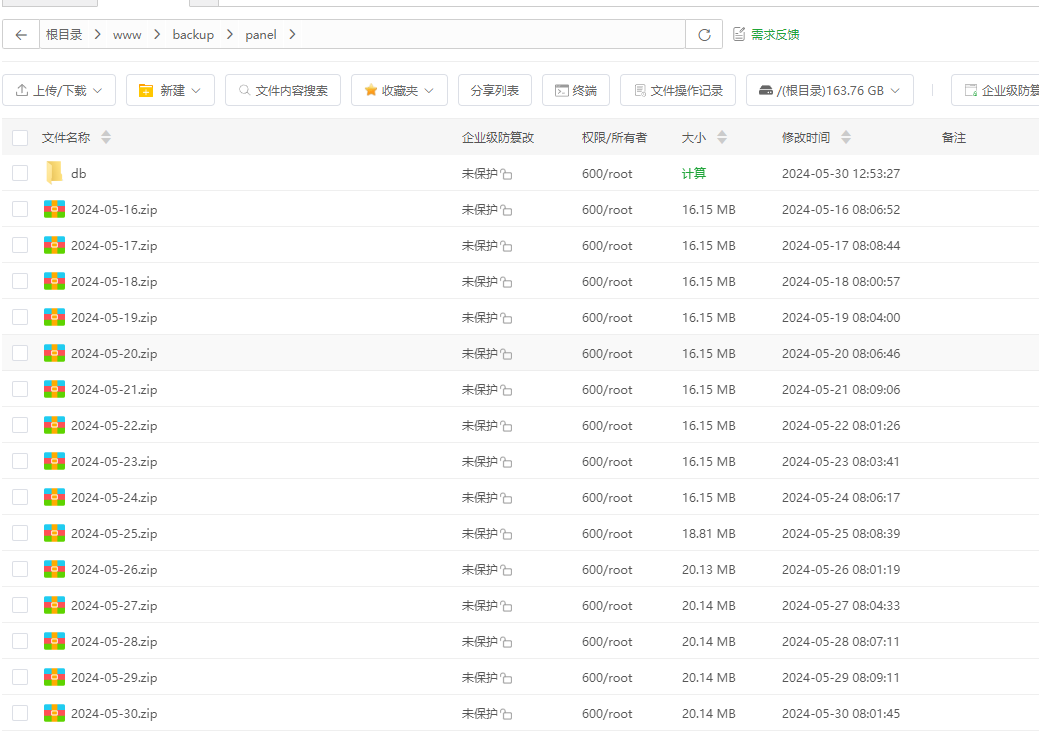The width and height of the screenshot is (1039, 753).
Task: Click 600/root permission of 2024-05-20.zip
Action: (607, 354)
